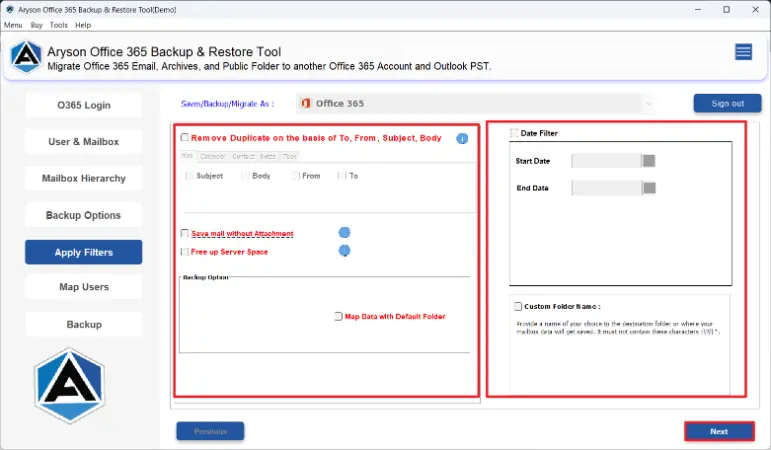Open the Help menu

(83, 25)
